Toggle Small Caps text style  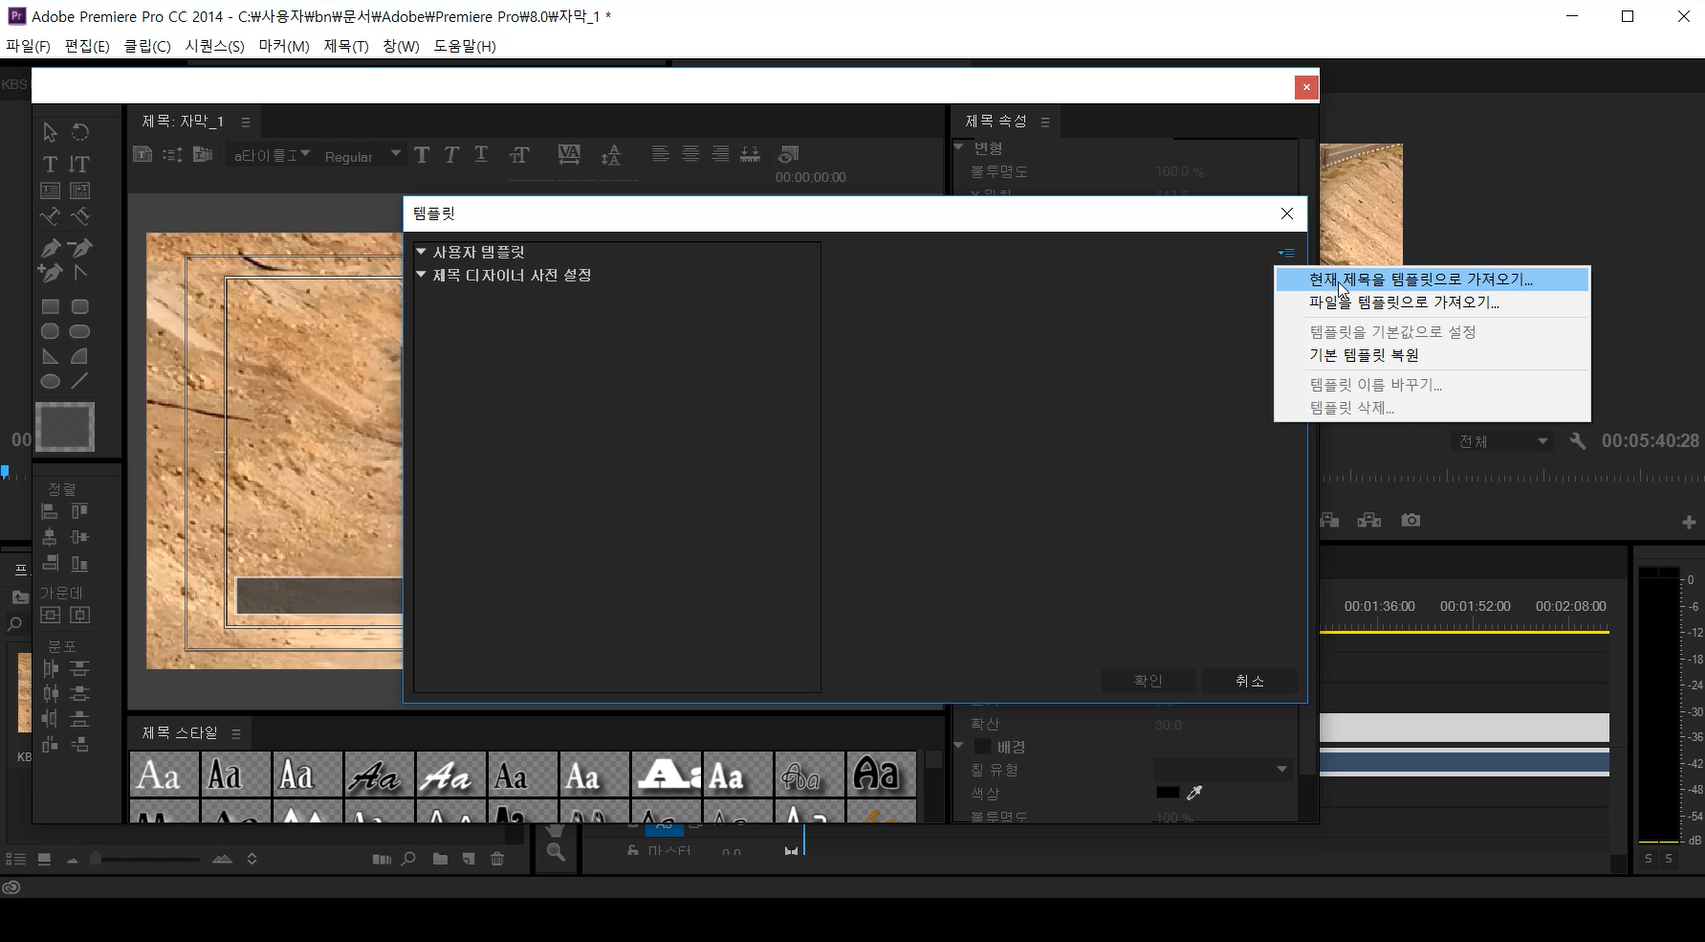[x=519, y=154]
